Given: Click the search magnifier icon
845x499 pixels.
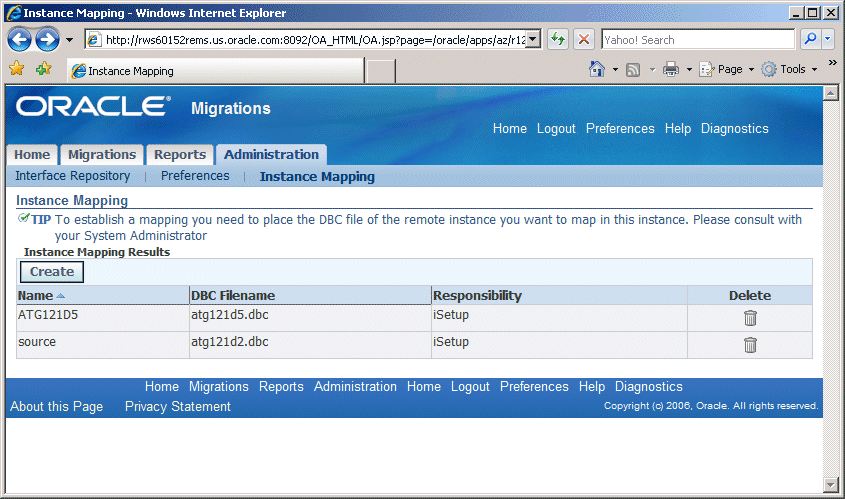Looking at the screenshot, I should coord(810,39).
